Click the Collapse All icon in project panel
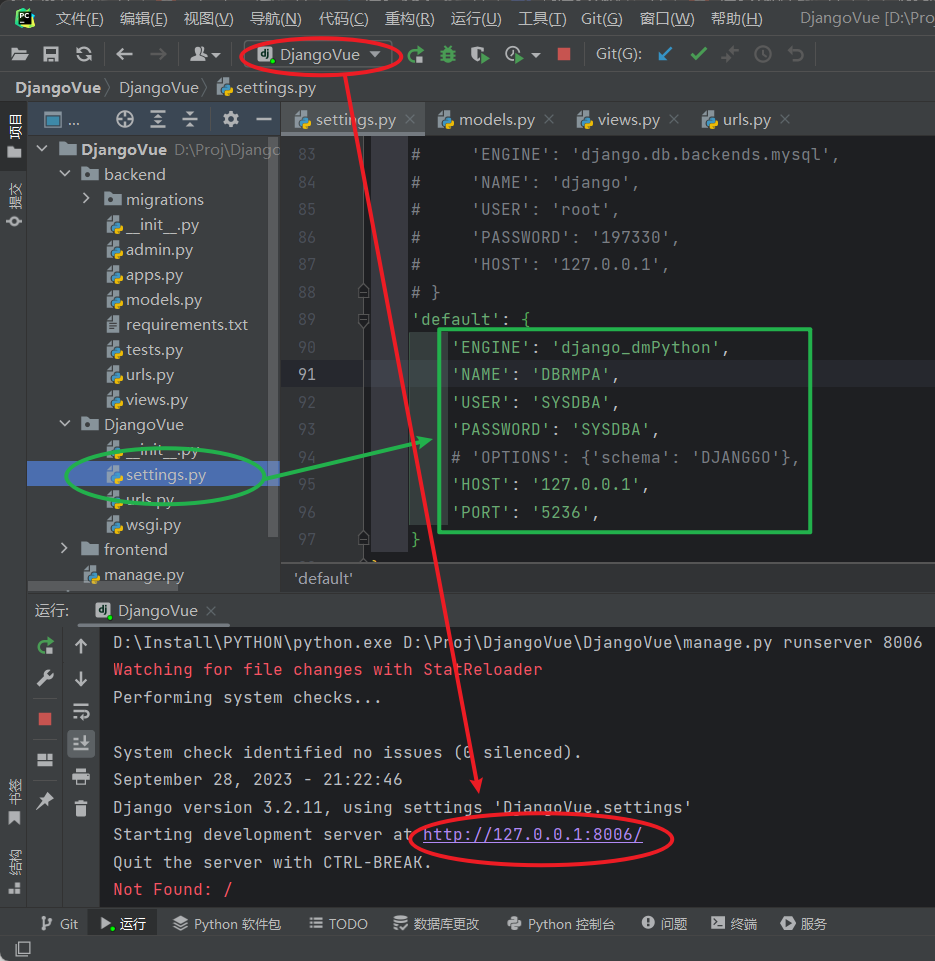The width and height of the screenshot is (935, 961). (x=190, y=120)
